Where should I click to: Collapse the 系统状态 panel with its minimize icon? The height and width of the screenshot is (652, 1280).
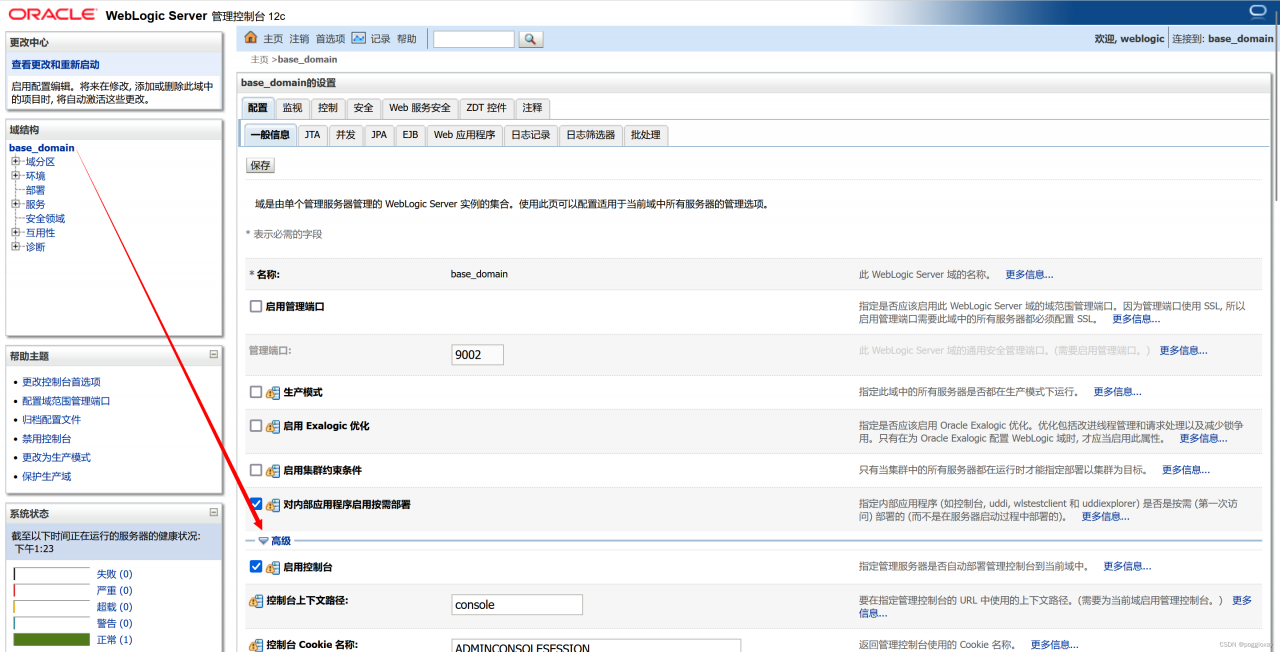pos(214,512)
